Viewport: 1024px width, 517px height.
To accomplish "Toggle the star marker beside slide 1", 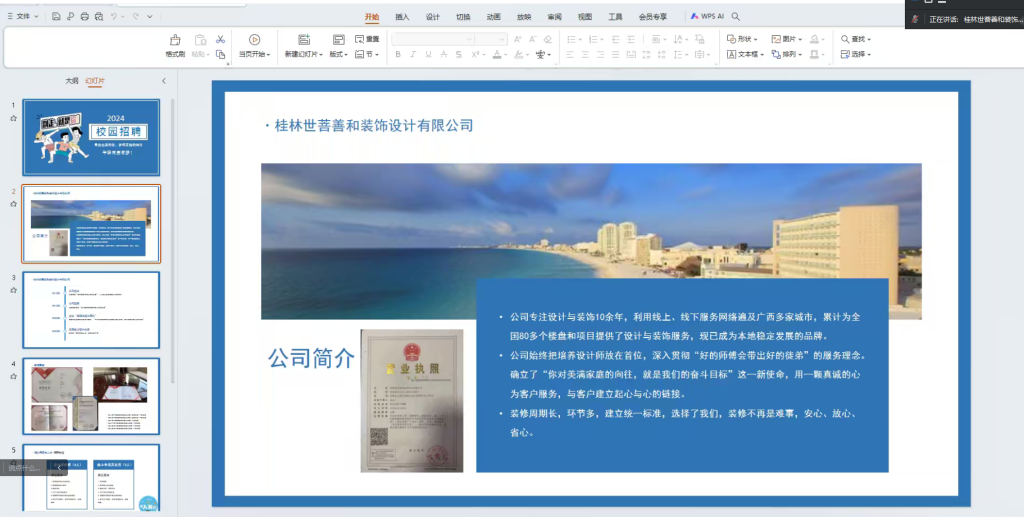I will (x=13, y=118).
